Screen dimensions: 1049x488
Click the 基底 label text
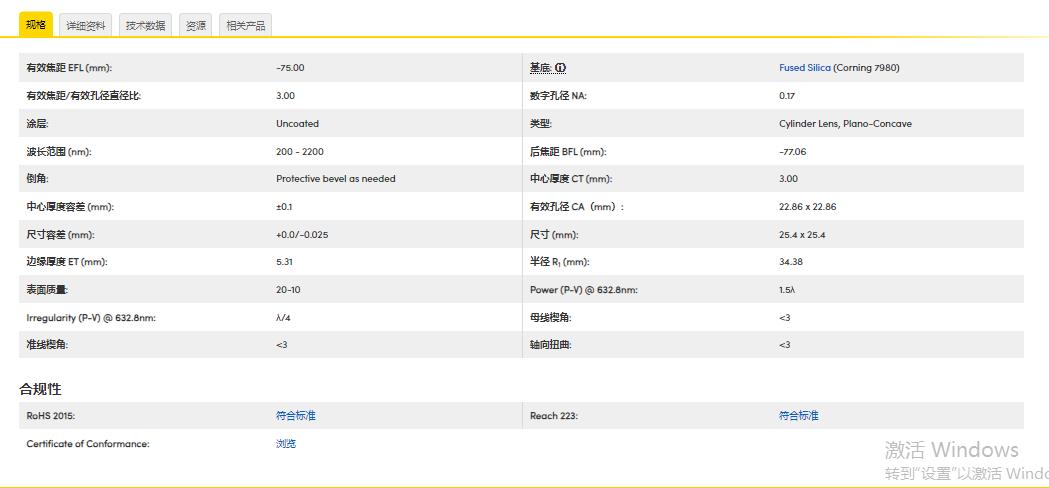[540, 68]
